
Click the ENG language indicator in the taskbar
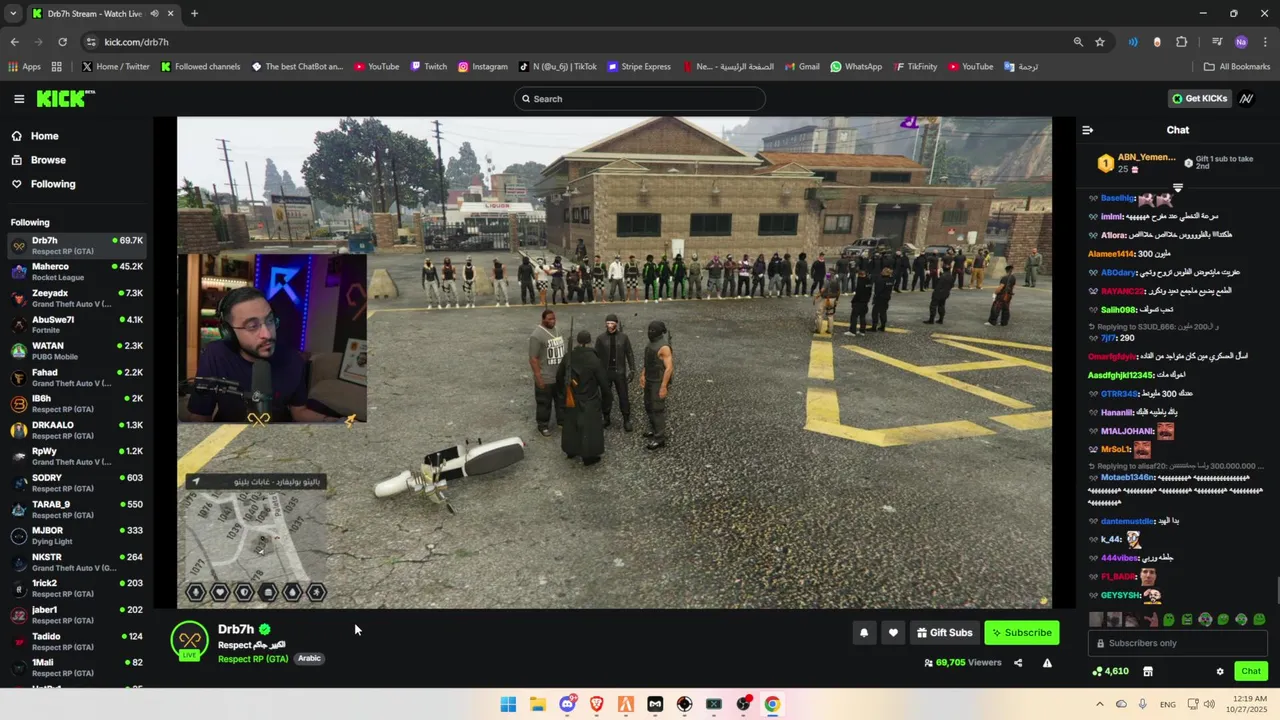(x=1168, y=704)
